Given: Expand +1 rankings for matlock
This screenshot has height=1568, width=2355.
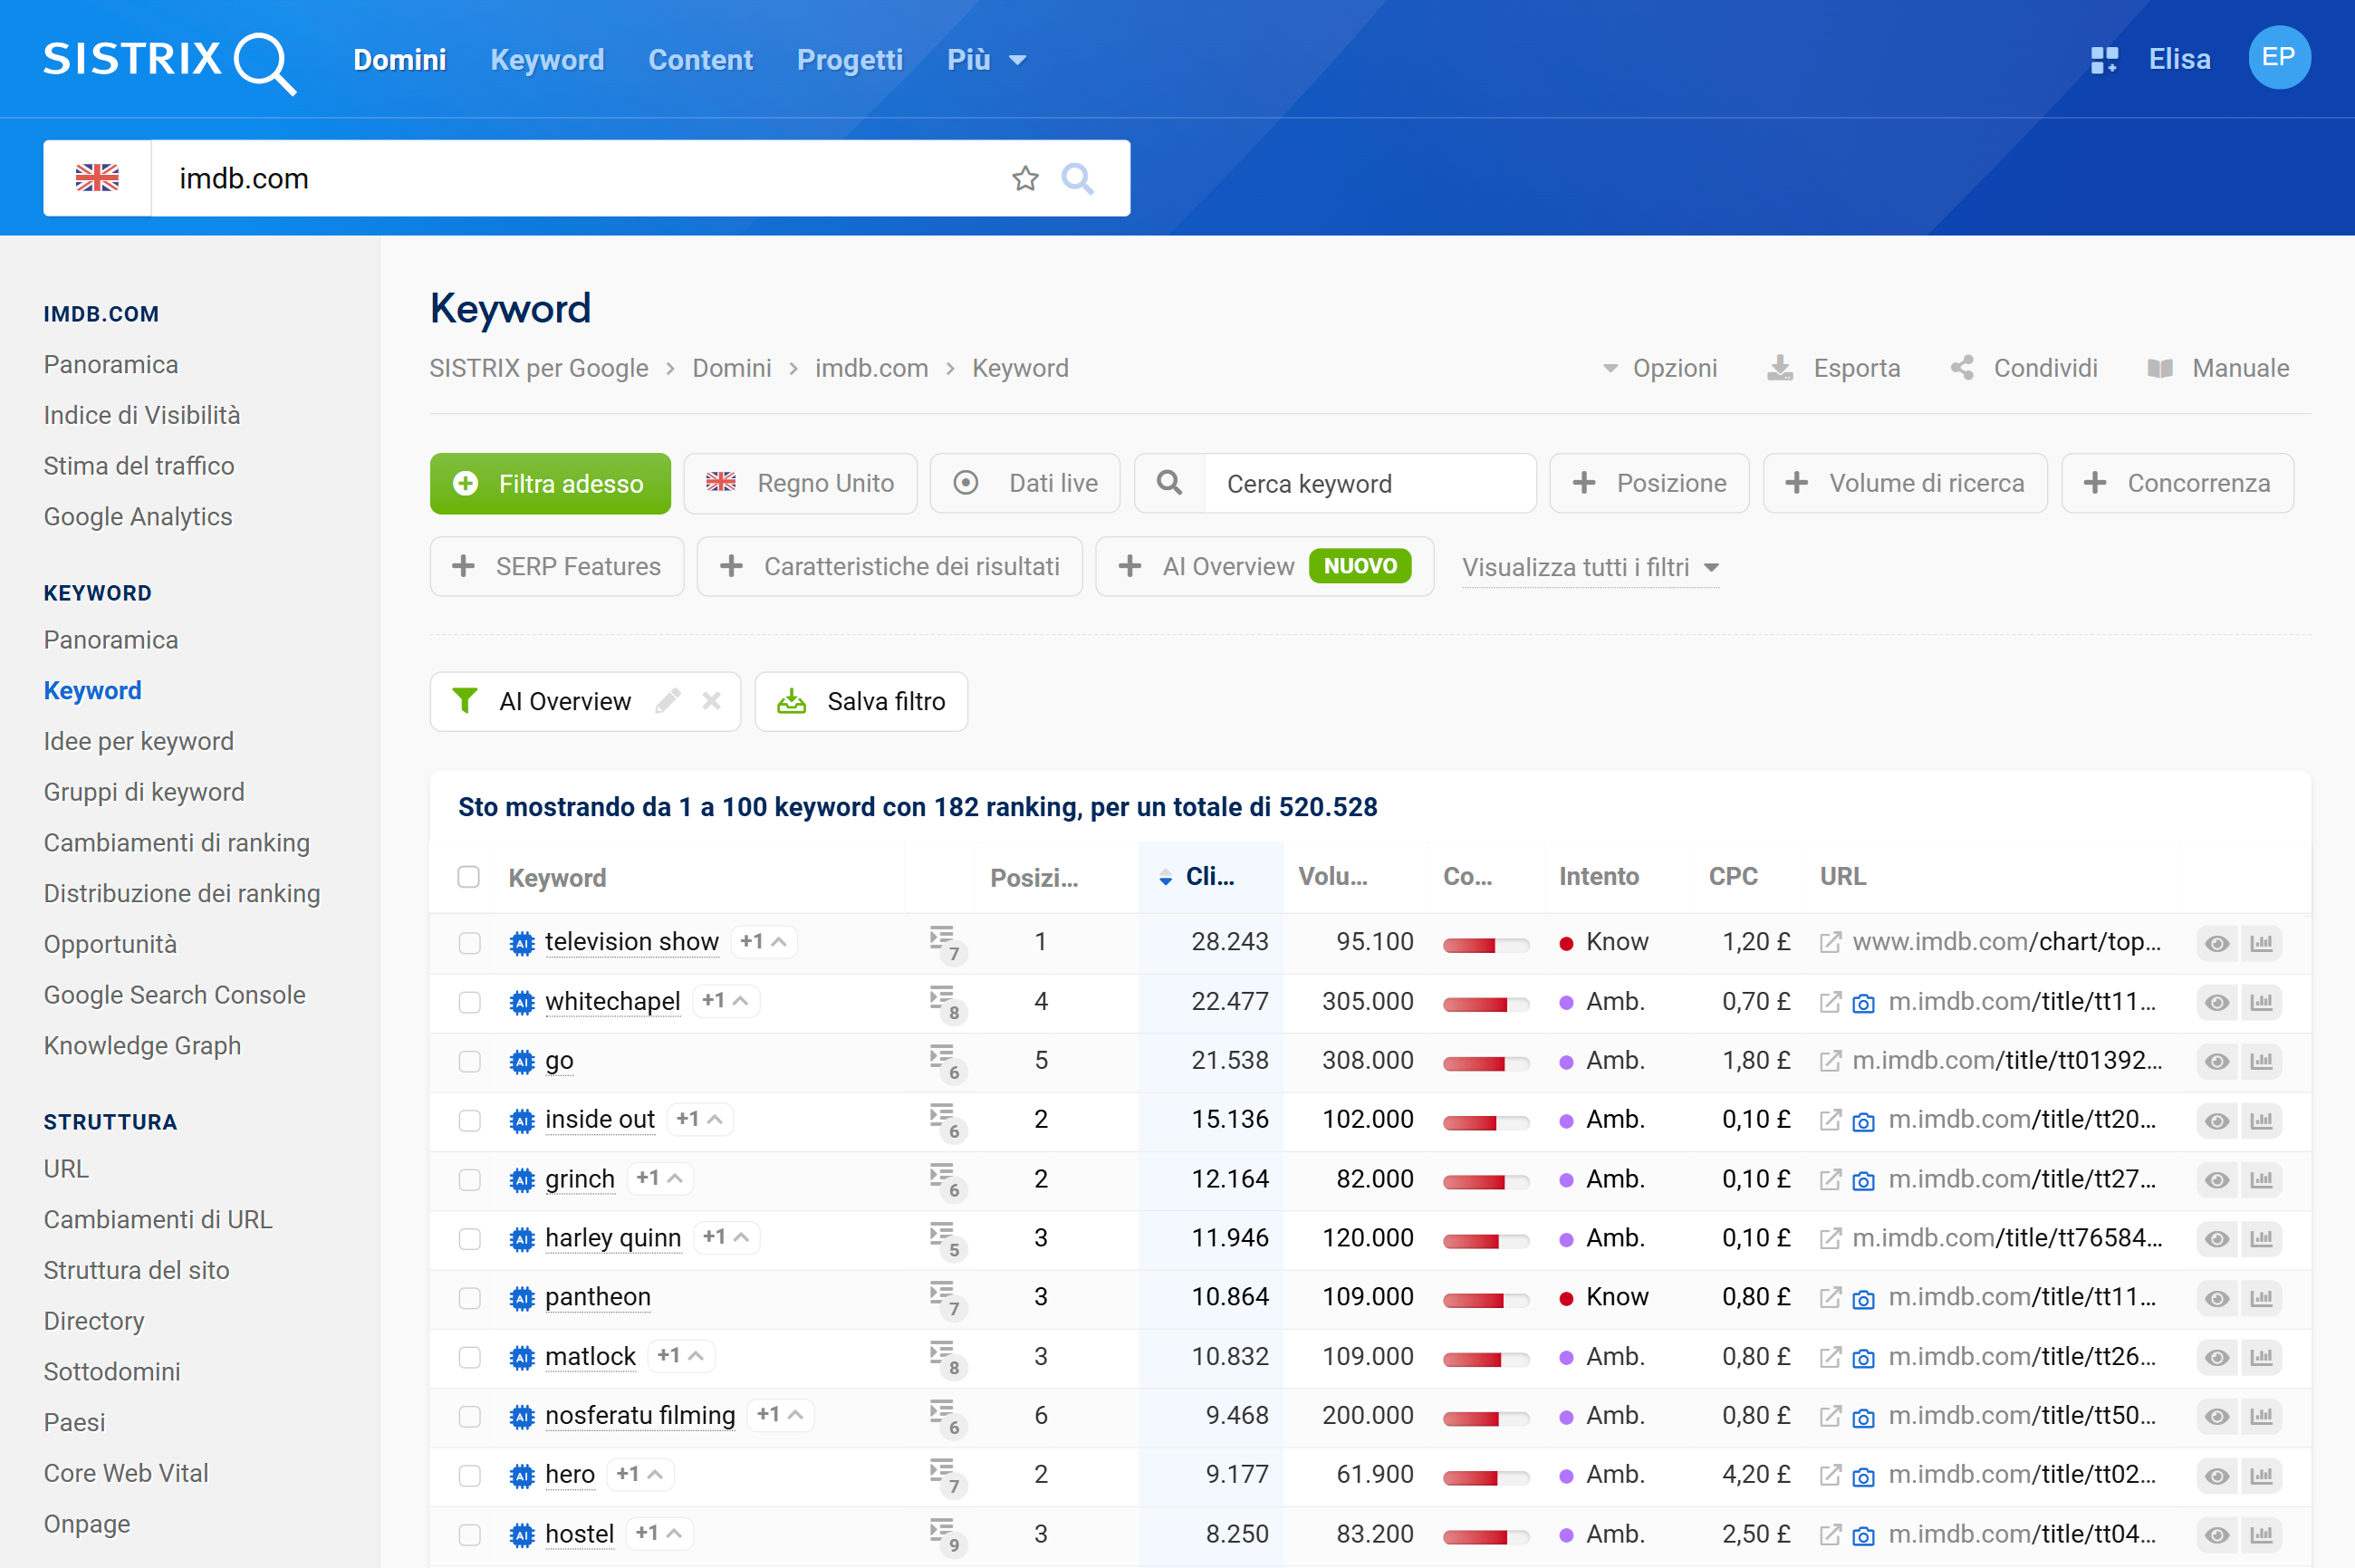Looking at the screenshot, I should (681, 1356).
